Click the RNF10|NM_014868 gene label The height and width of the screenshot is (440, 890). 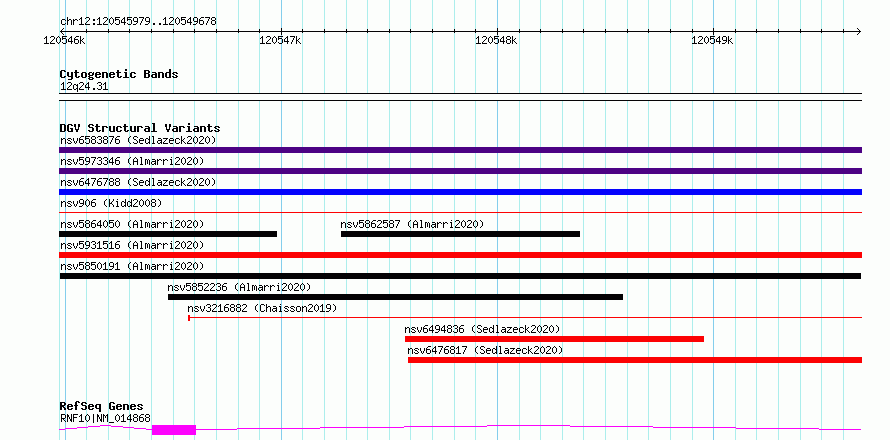[105, 418]
